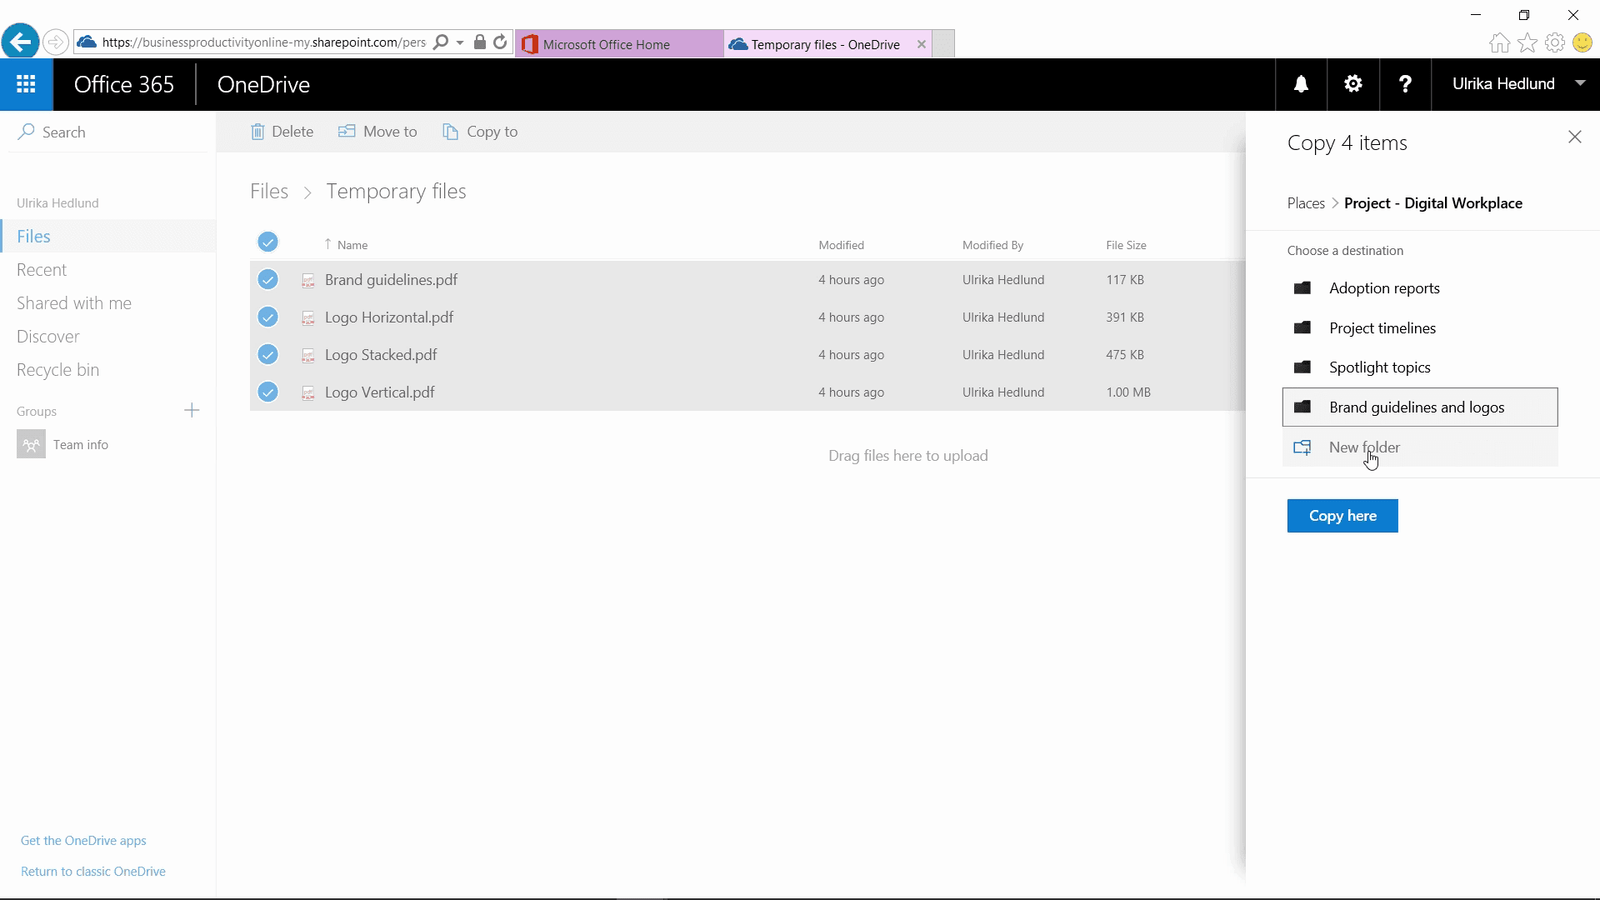1600x900 pixels.
Task: Open the Move to panel
Action: 377,131
